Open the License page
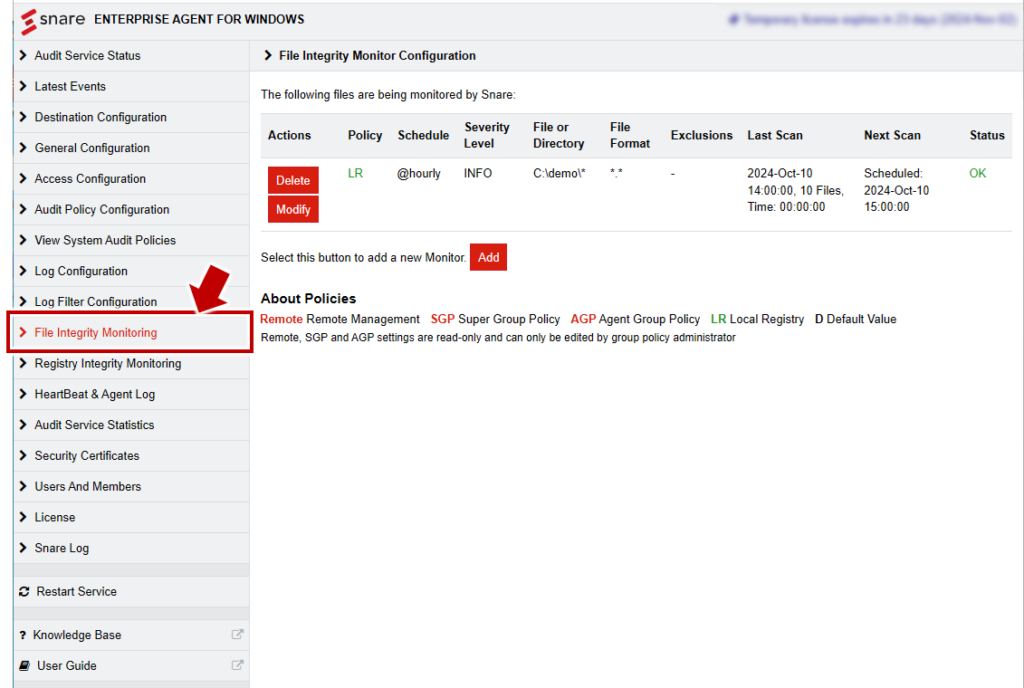1024x688 pixels. 131,517
